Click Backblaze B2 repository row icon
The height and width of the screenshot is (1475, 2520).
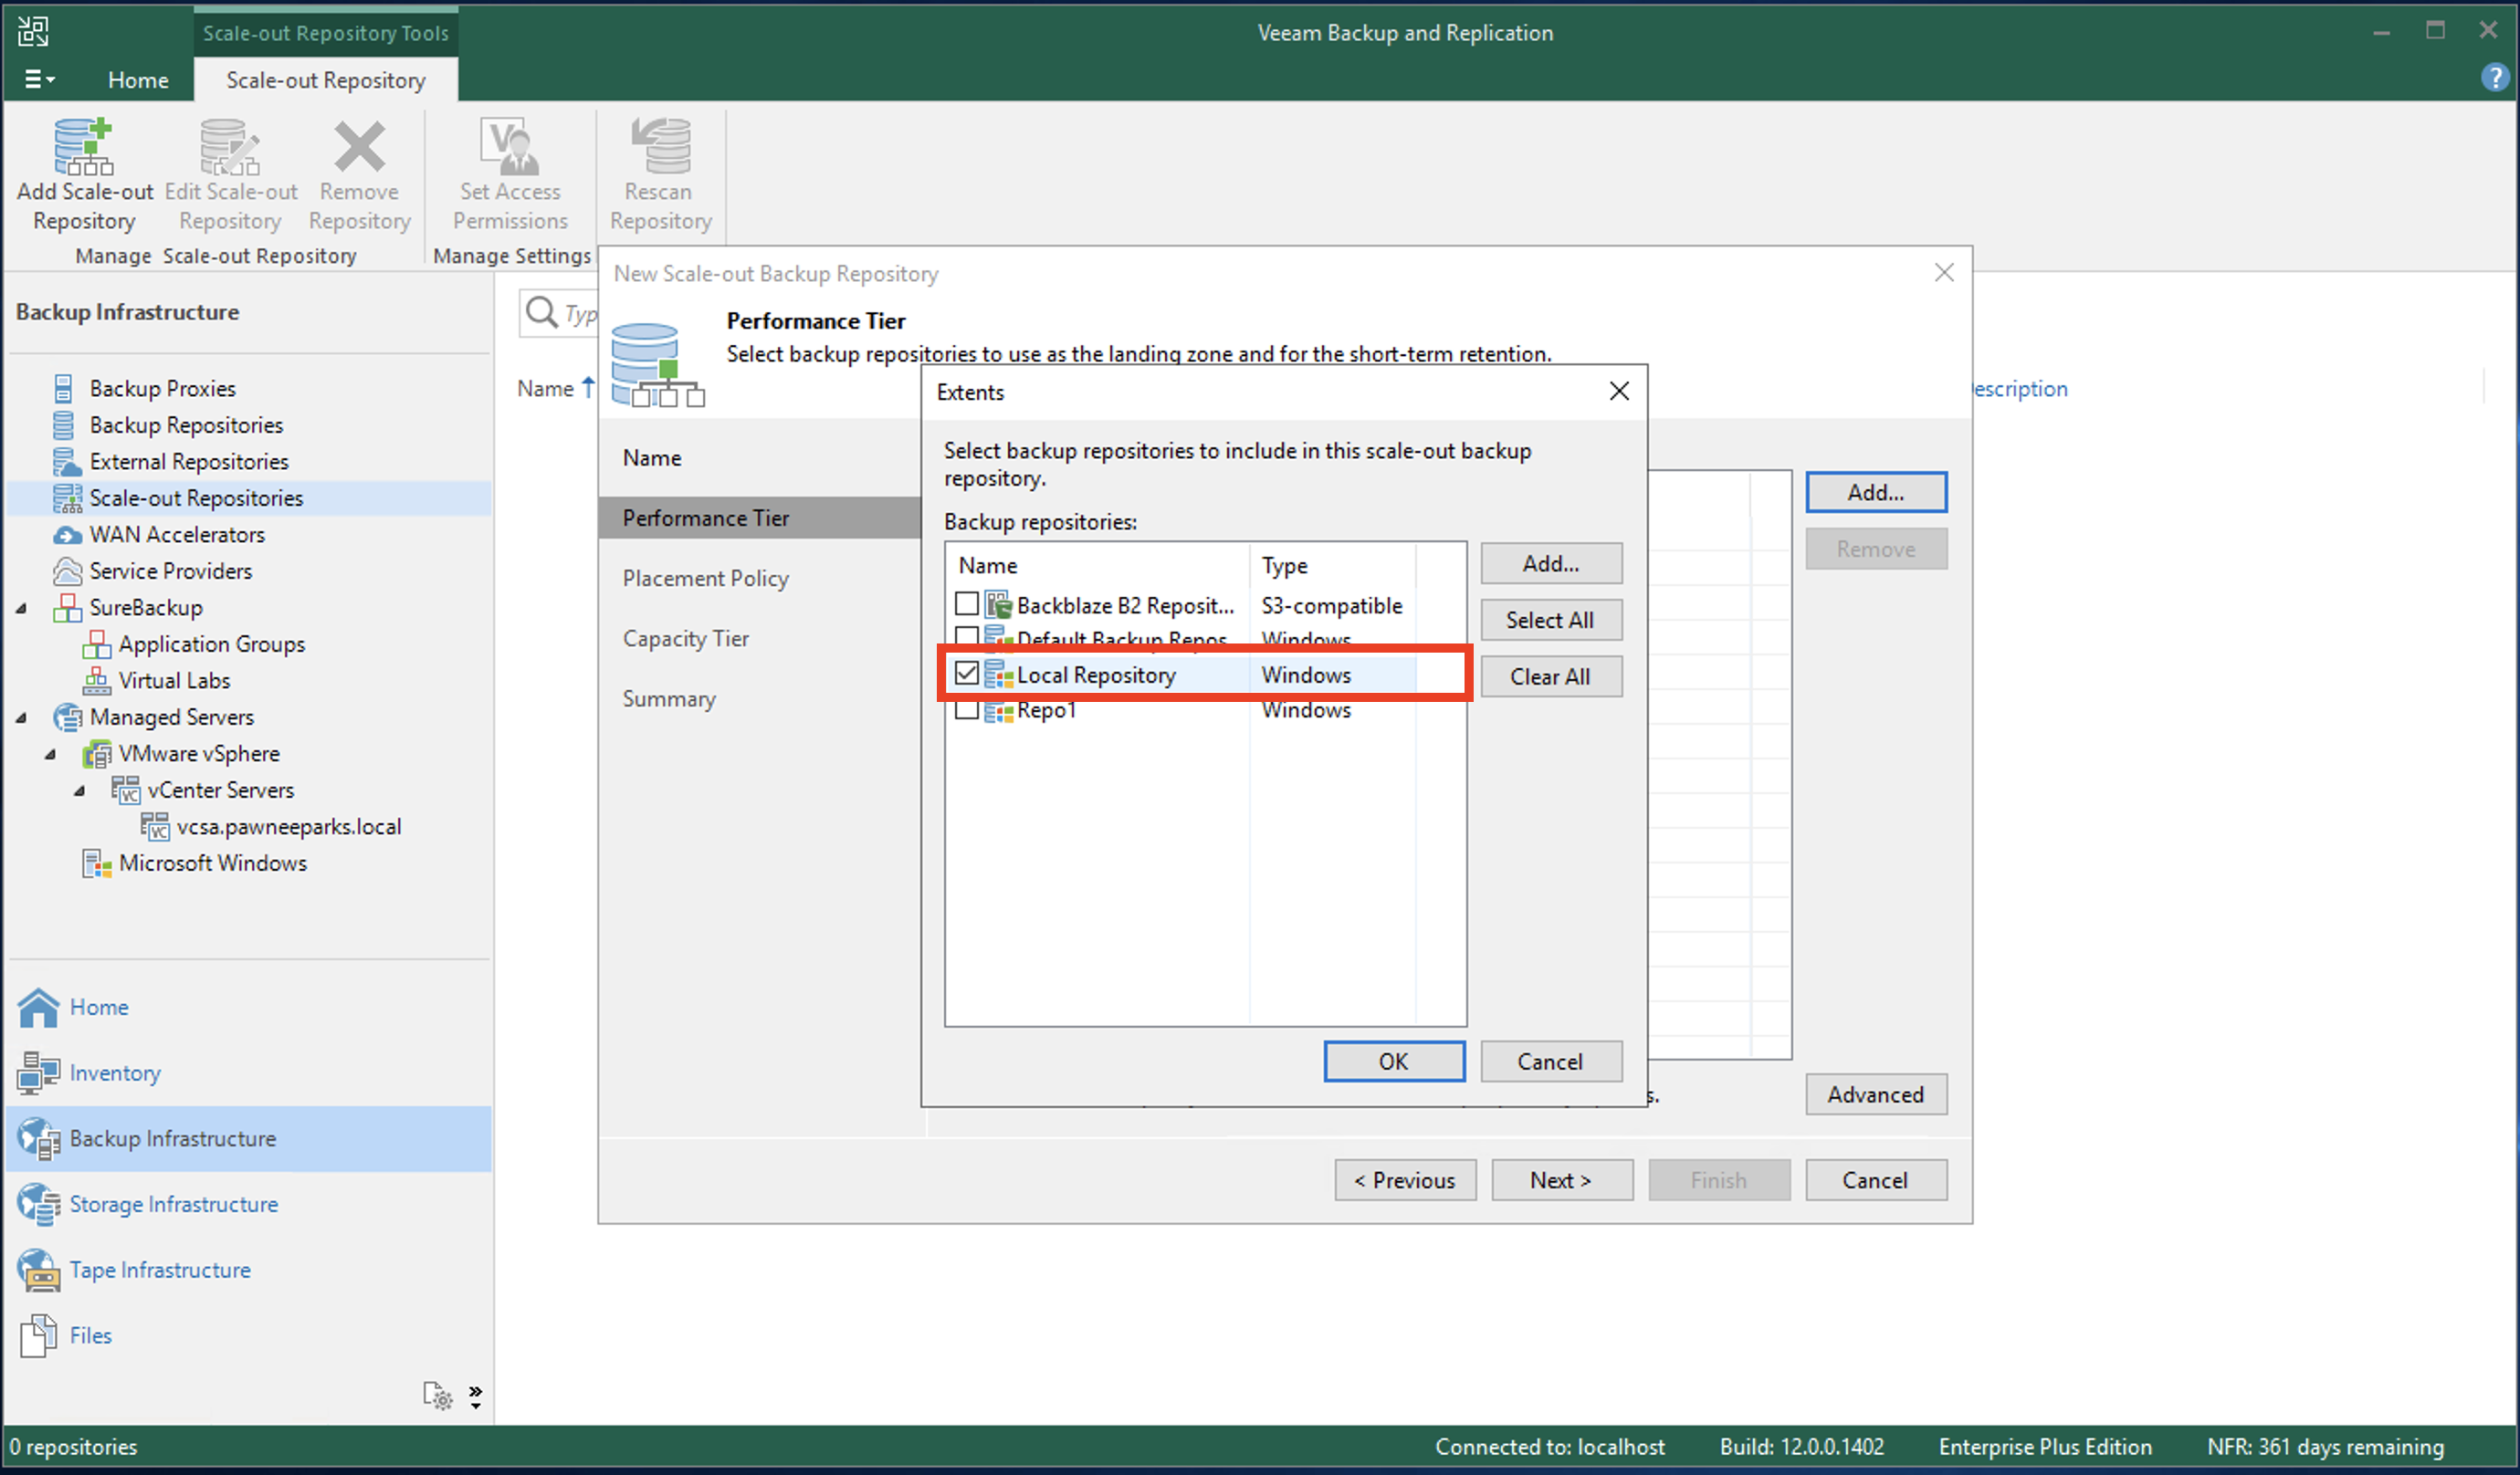(x=998, y=605)
